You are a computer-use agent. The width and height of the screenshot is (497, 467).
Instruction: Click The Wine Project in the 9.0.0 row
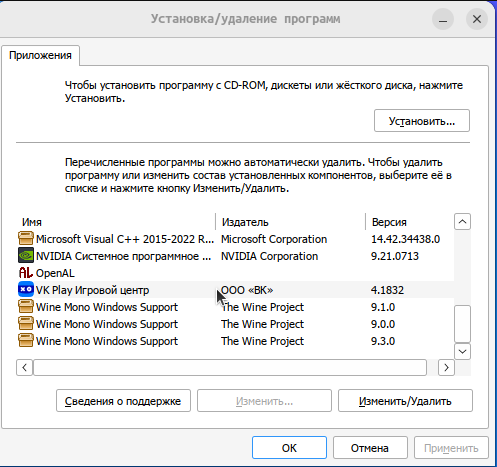pyautogui.click(x=262, y=324)
